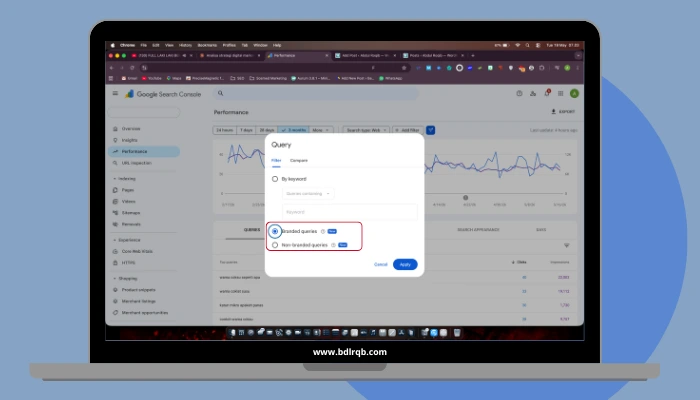
Task: Show help info icon for Non-branded queries
Action: [333, 245]
